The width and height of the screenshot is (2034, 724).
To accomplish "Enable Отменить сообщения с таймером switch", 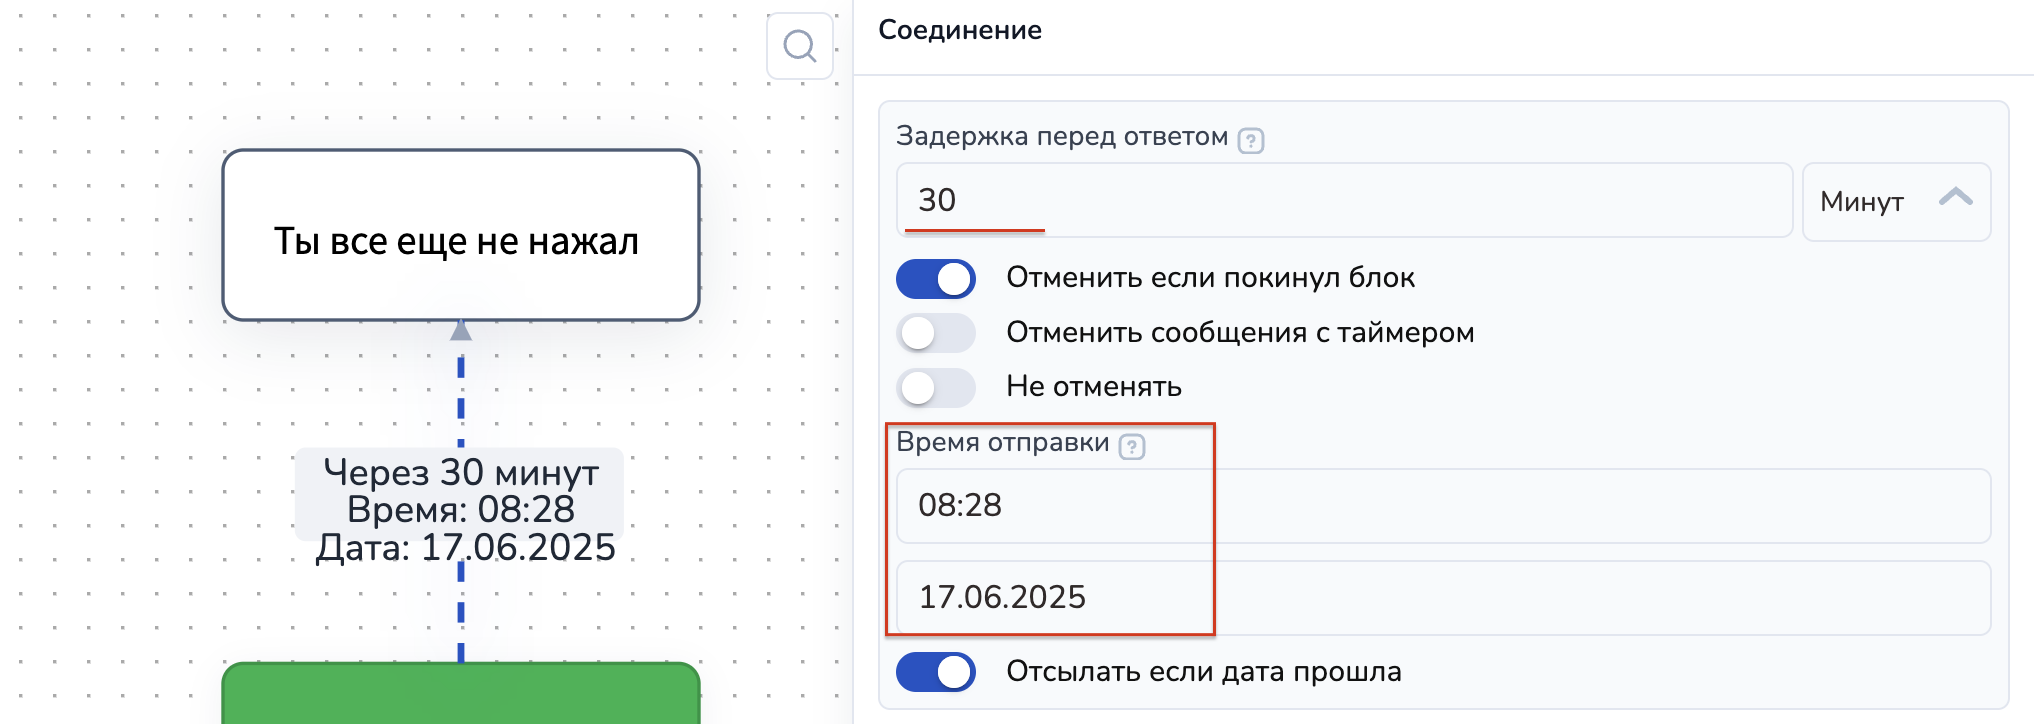I will (x=936, y=333).
